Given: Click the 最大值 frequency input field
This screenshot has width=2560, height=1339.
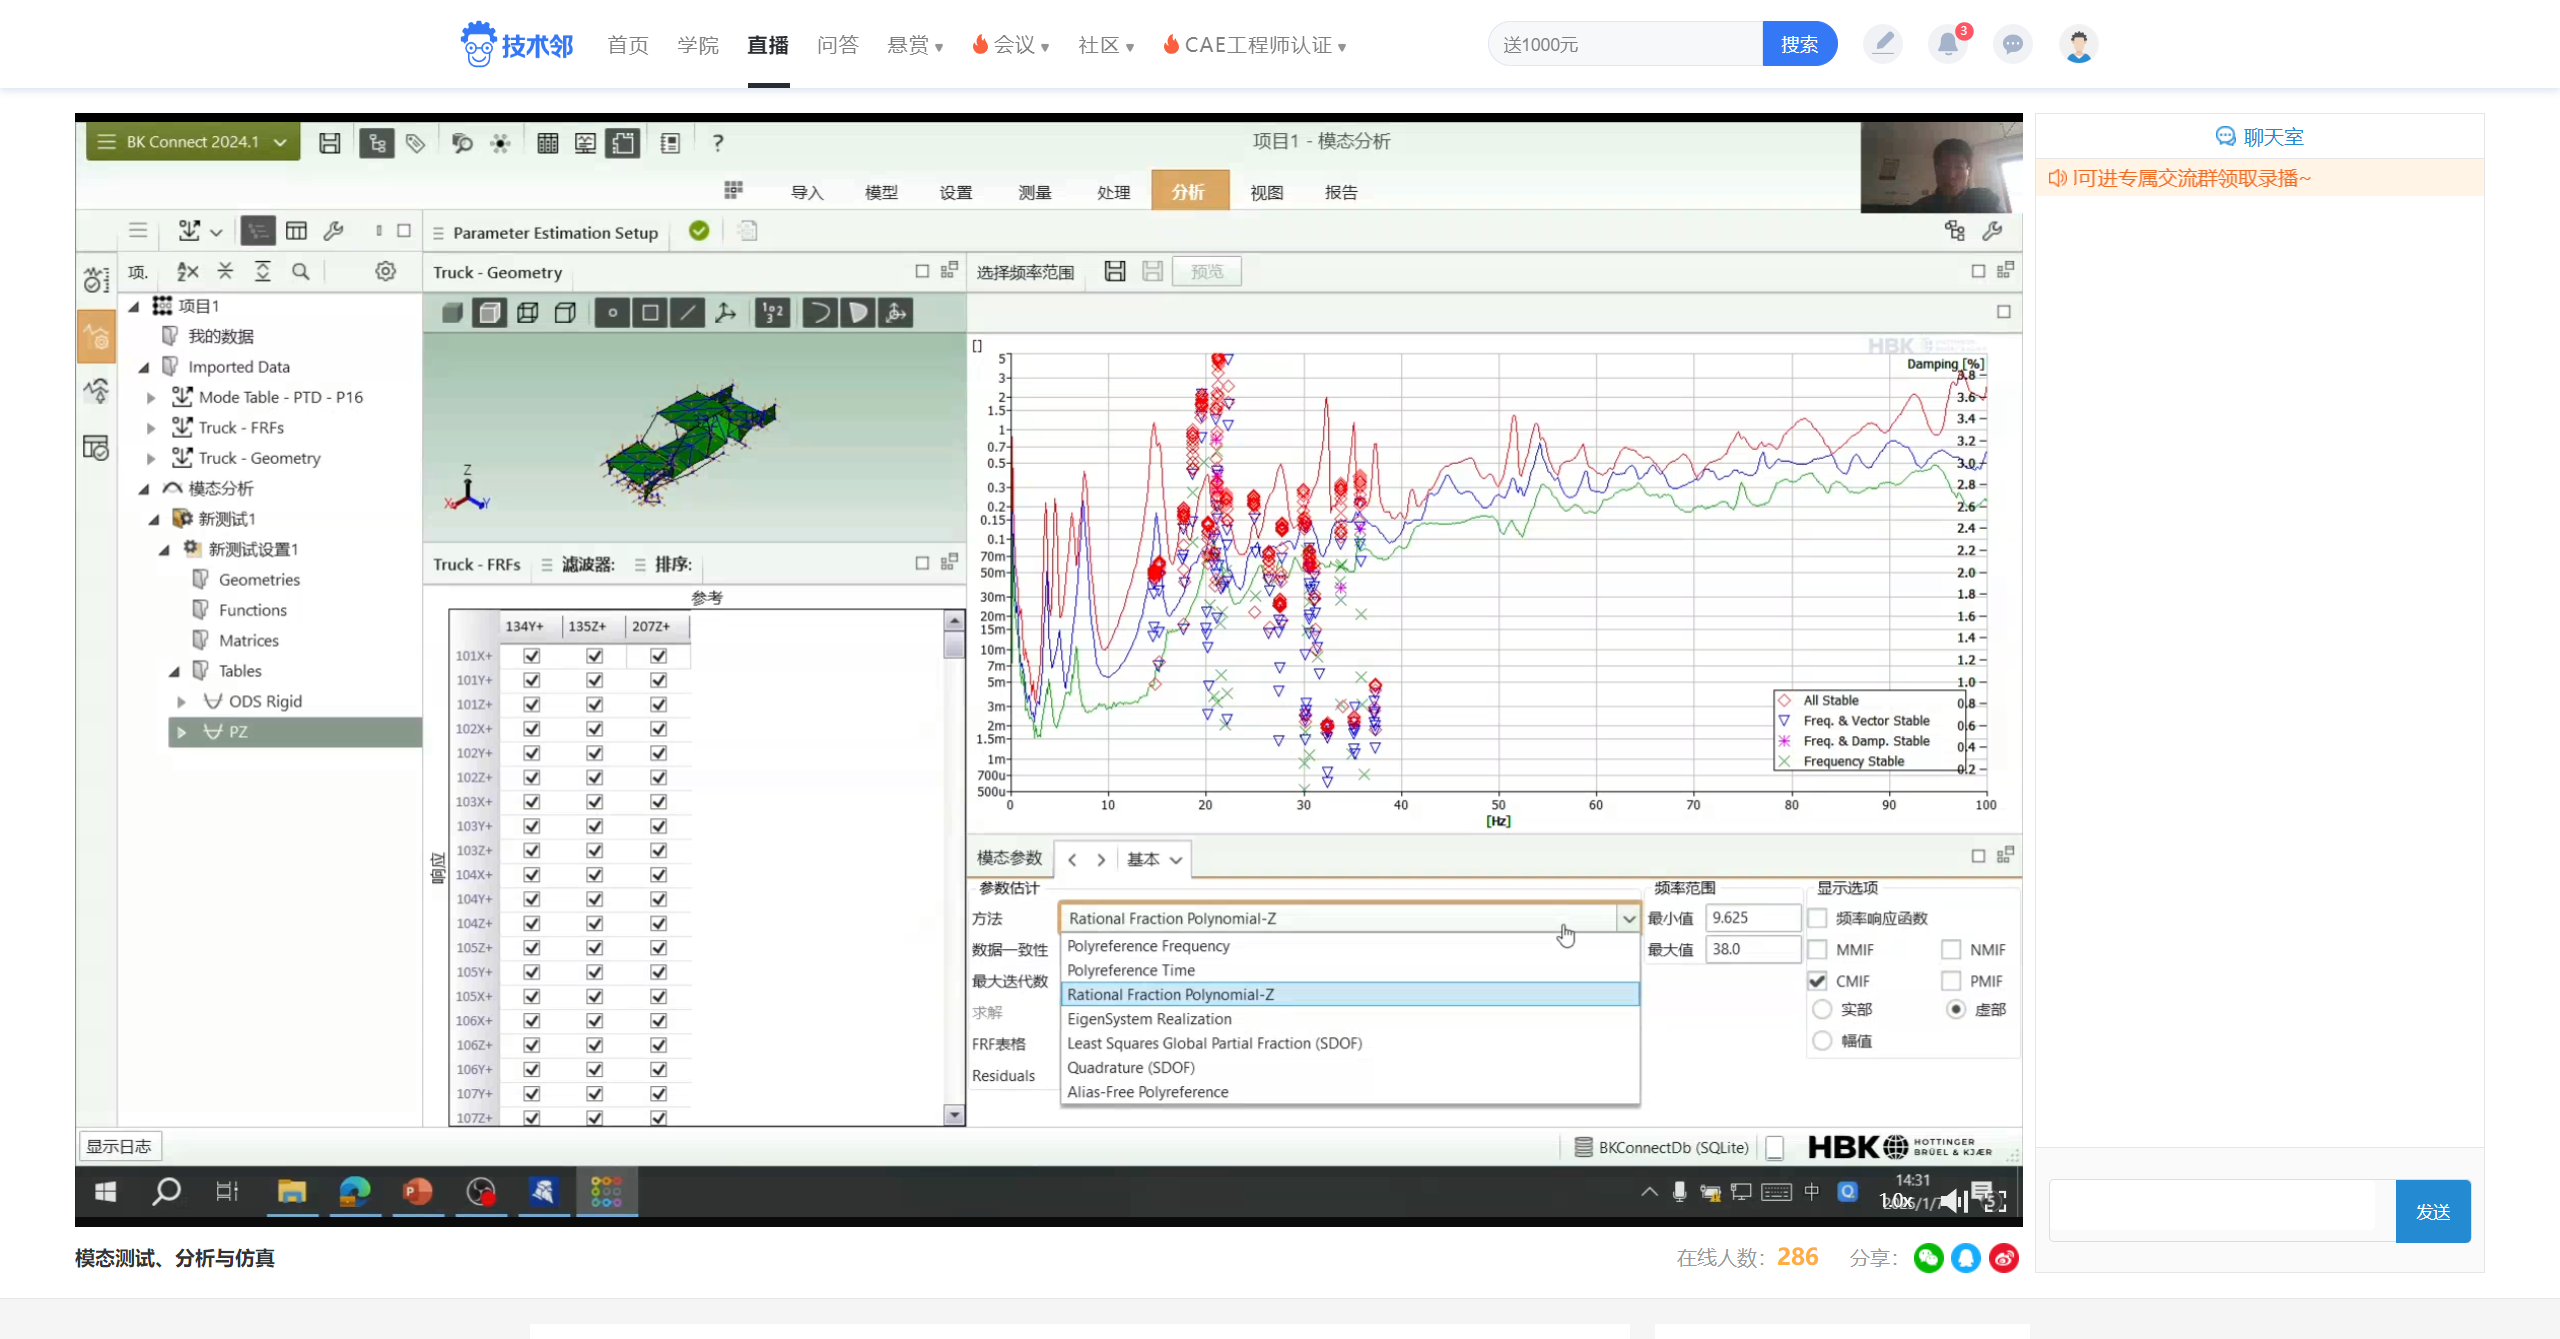Looking at the screenshot, I should coord(1752,949).
